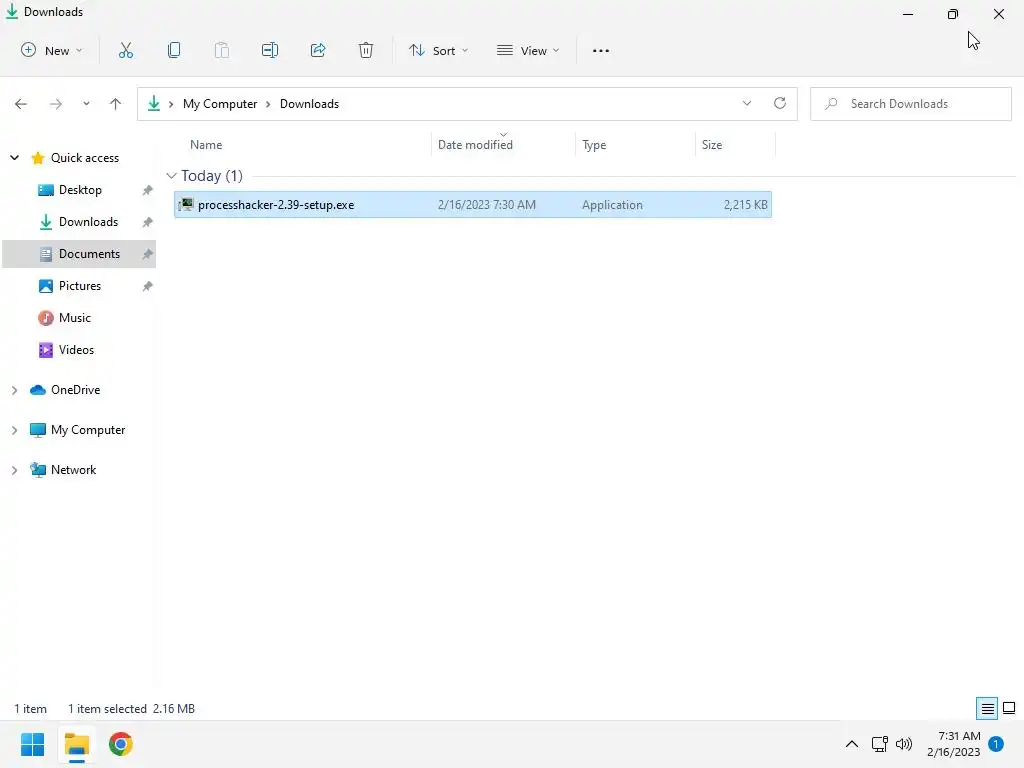Click the taskbar clock and date
1024x768 pixels.
tap(953, 744)
